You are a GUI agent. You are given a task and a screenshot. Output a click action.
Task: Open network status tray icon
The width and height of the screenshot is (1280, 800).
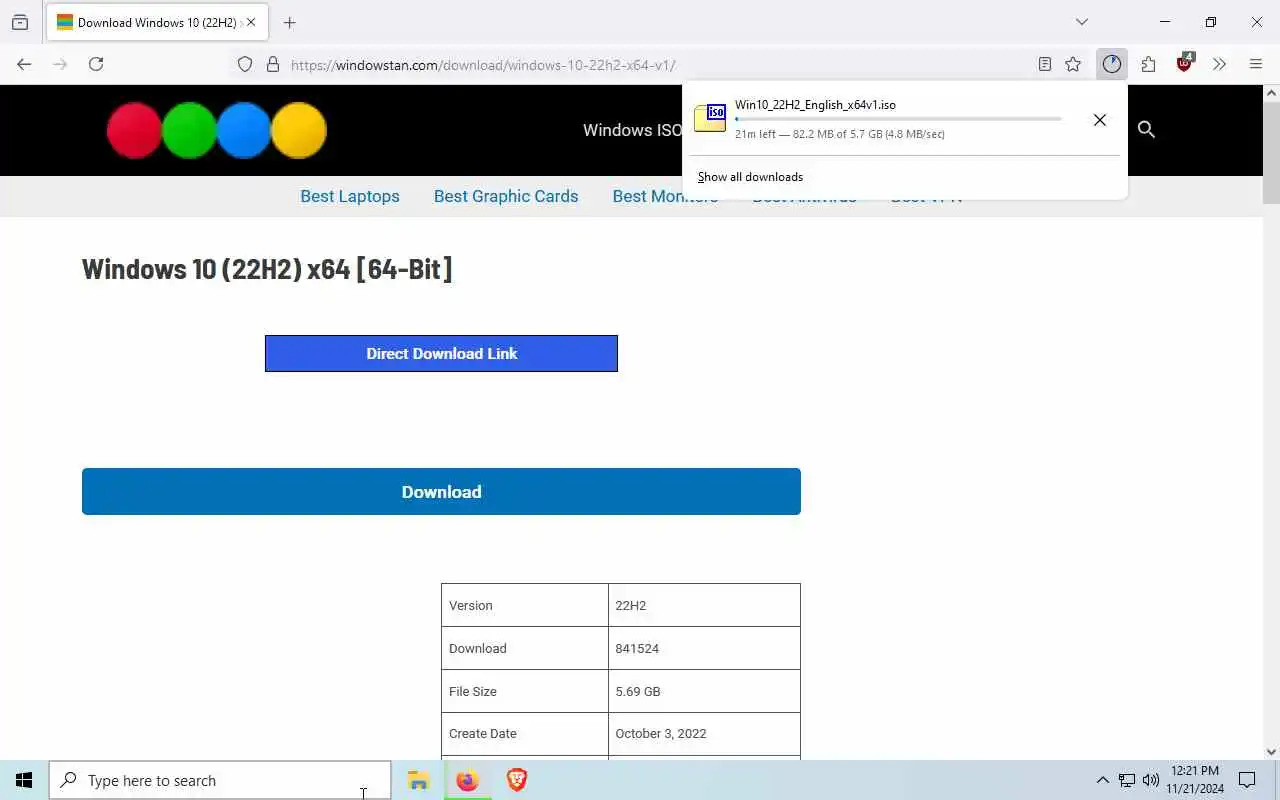[1127, 780]
